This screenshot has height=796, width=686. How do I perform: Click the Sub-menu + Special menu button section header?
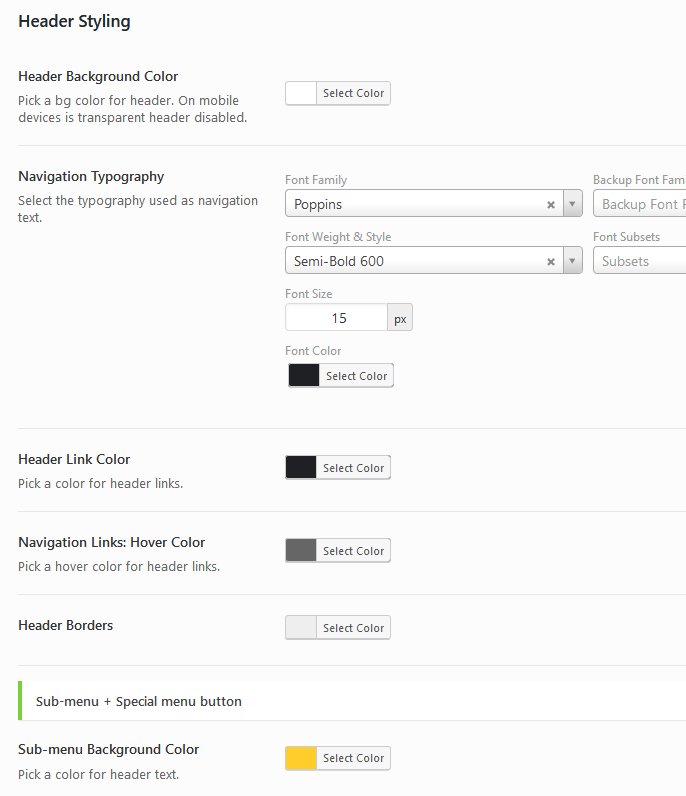139,701
